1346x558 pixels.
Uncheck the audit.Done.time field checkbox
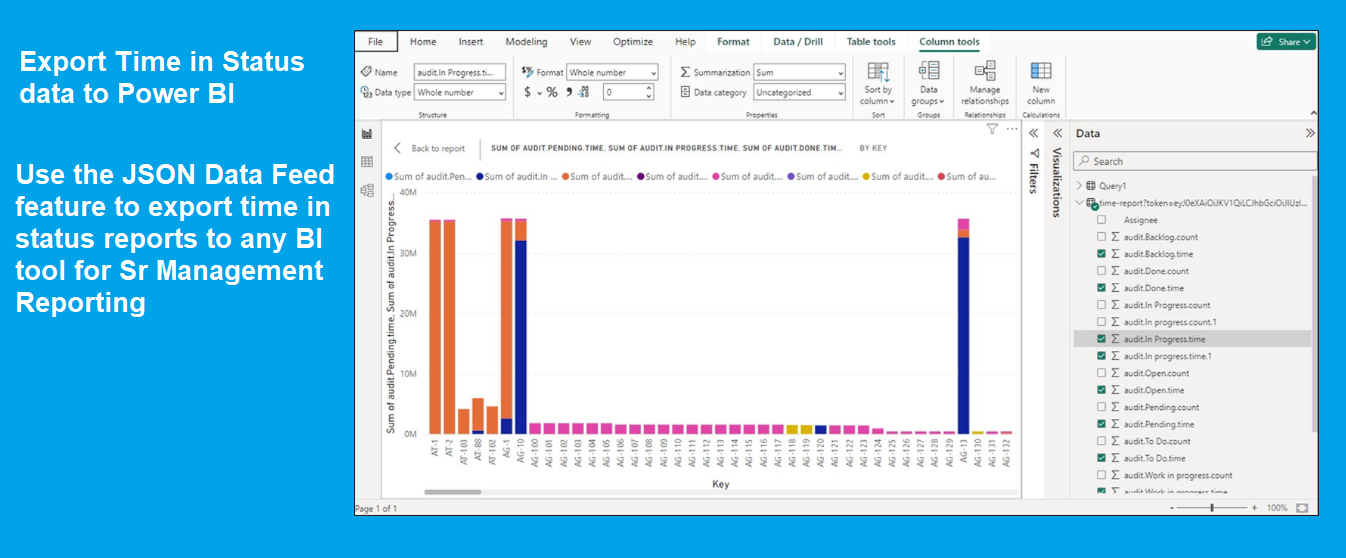[1101, 288]
